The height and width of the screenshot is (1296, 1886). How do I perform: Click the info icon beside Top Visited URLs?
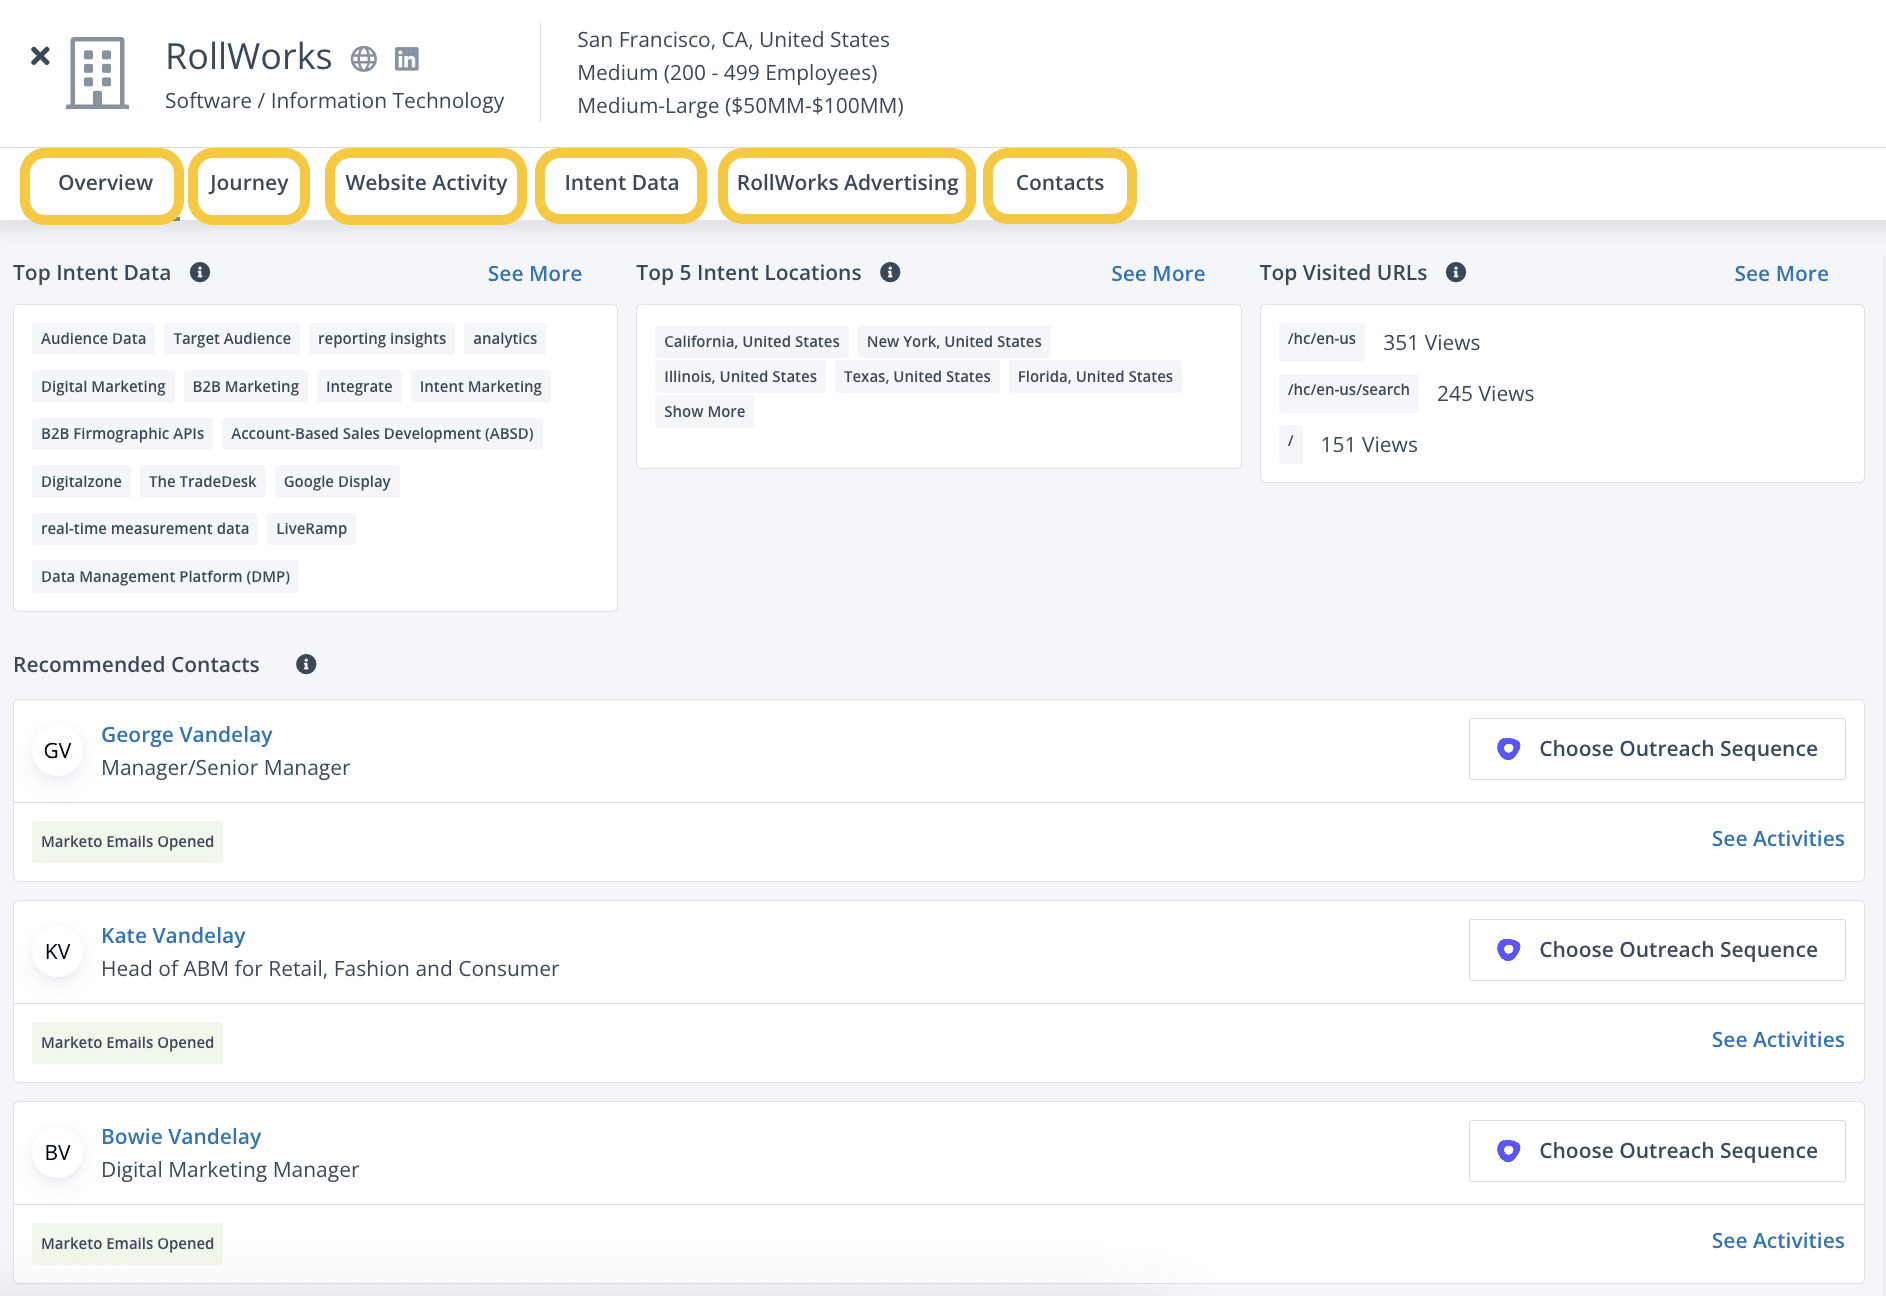point(1456,272)
